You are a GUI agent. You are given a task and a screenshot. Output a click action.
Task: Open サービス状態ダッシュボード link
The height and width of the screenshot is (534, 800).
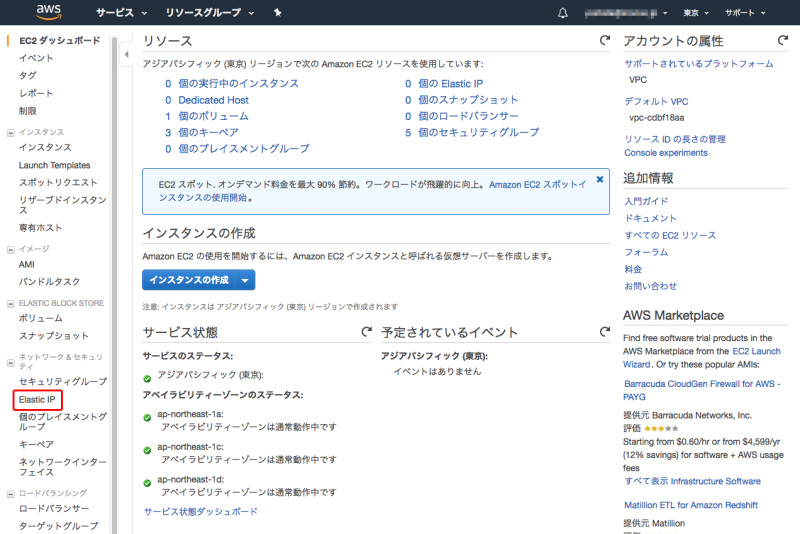click(x=201, y=512)
